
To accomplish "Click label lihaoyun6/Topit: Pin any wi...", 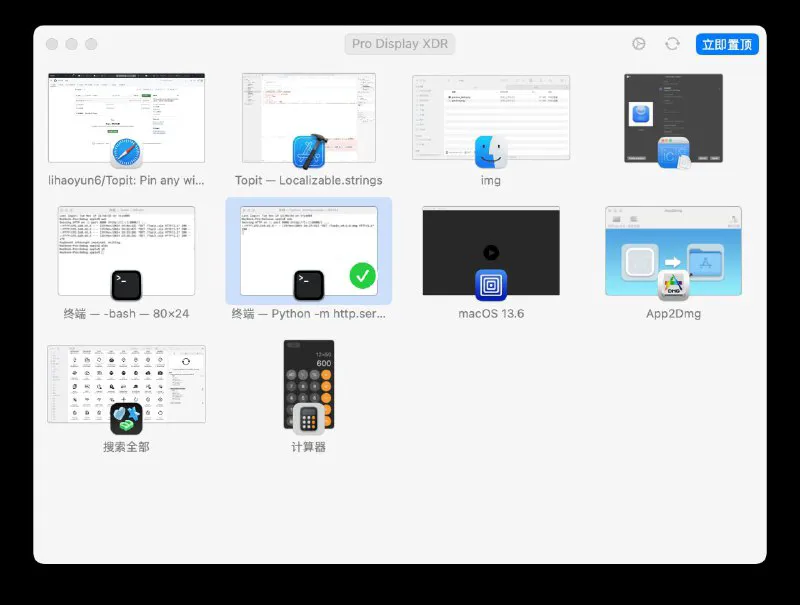I will click(126, 181).
